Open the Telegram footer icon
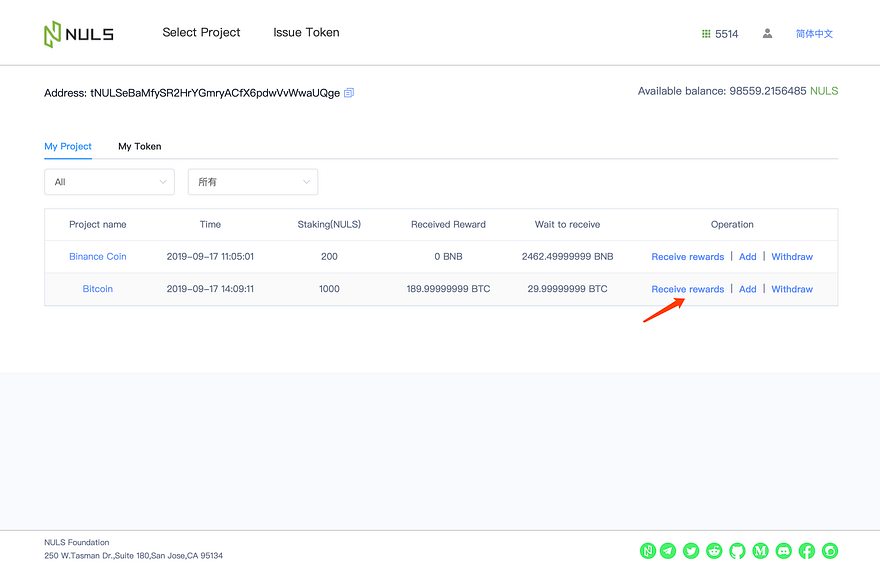Viewport: 880px width, 569px height. pos(668,550)
